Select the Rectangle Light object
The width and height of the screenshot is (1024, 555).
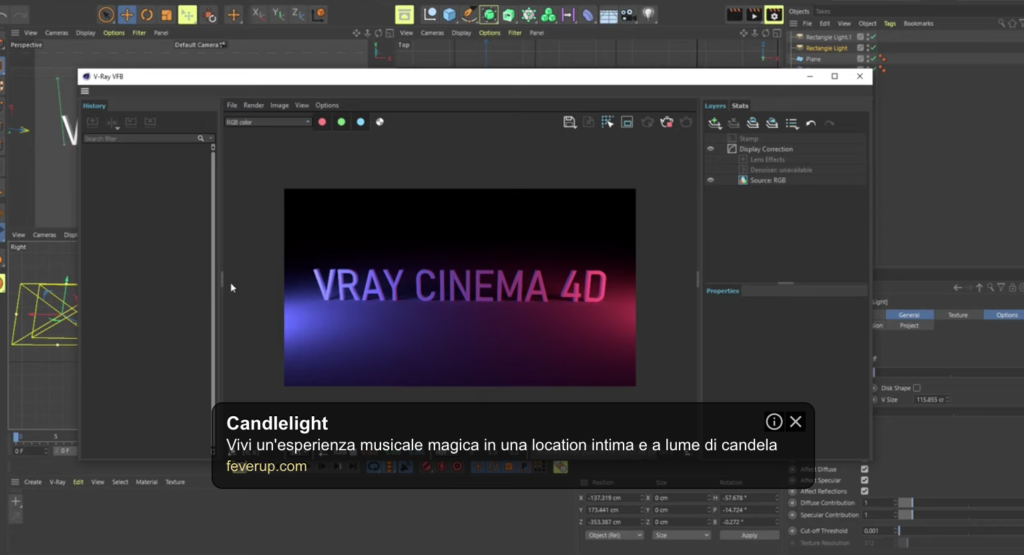826,48
